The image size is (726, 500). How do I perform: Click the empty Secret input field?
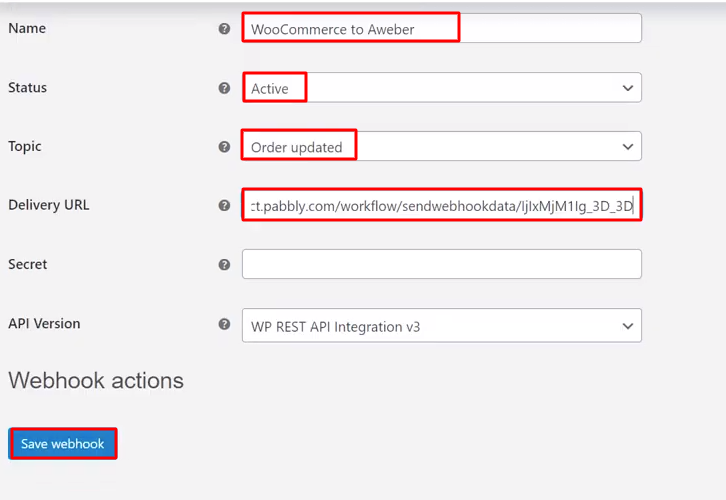pyautogui.click(x=442, y=264)
